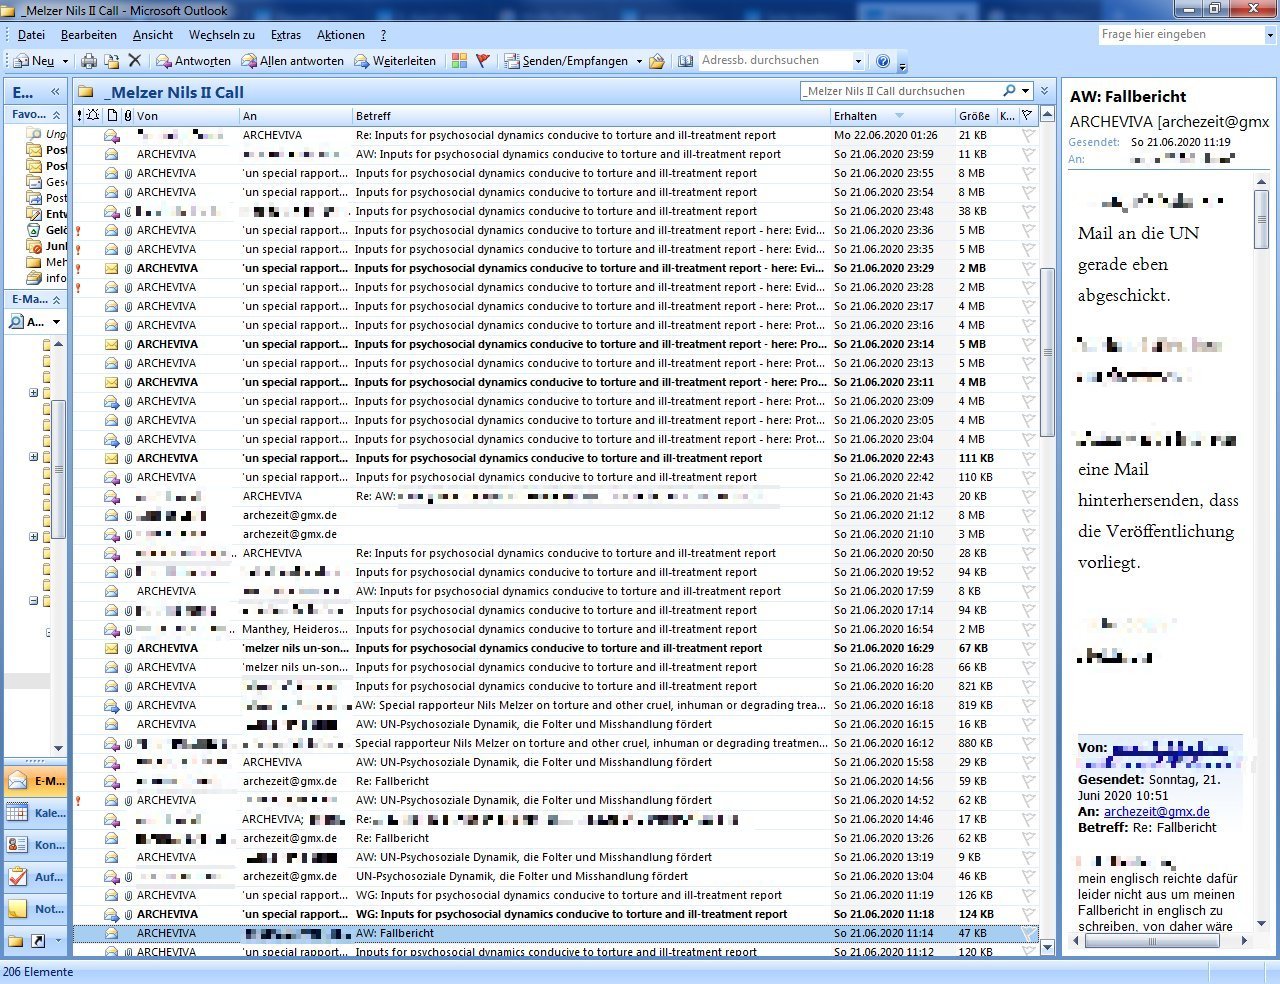Screen dimensions: 1280x984
Task: Toggle flag for mail received 21.06.2020 19:52
Action: click(1028, 572)
